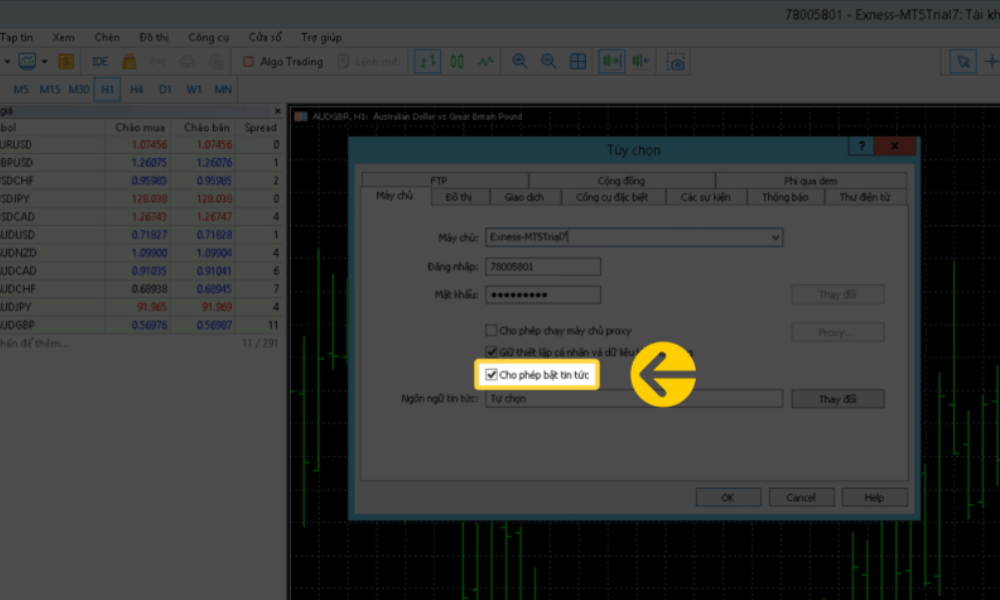Toggle the Algo Trading button
This screenshot has width=1000, height=600.
(x=283, y=62)
